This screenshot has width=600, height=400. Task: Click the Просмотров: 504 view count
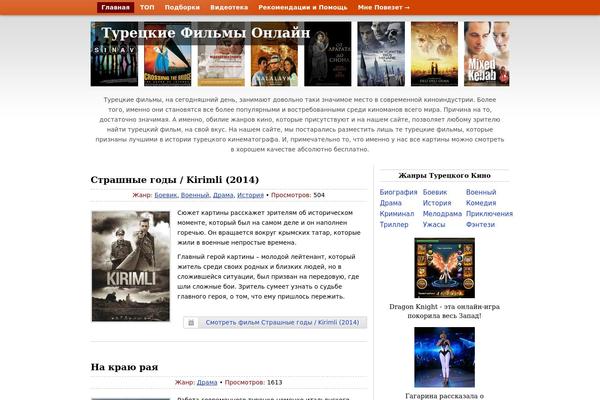point(298,195)
